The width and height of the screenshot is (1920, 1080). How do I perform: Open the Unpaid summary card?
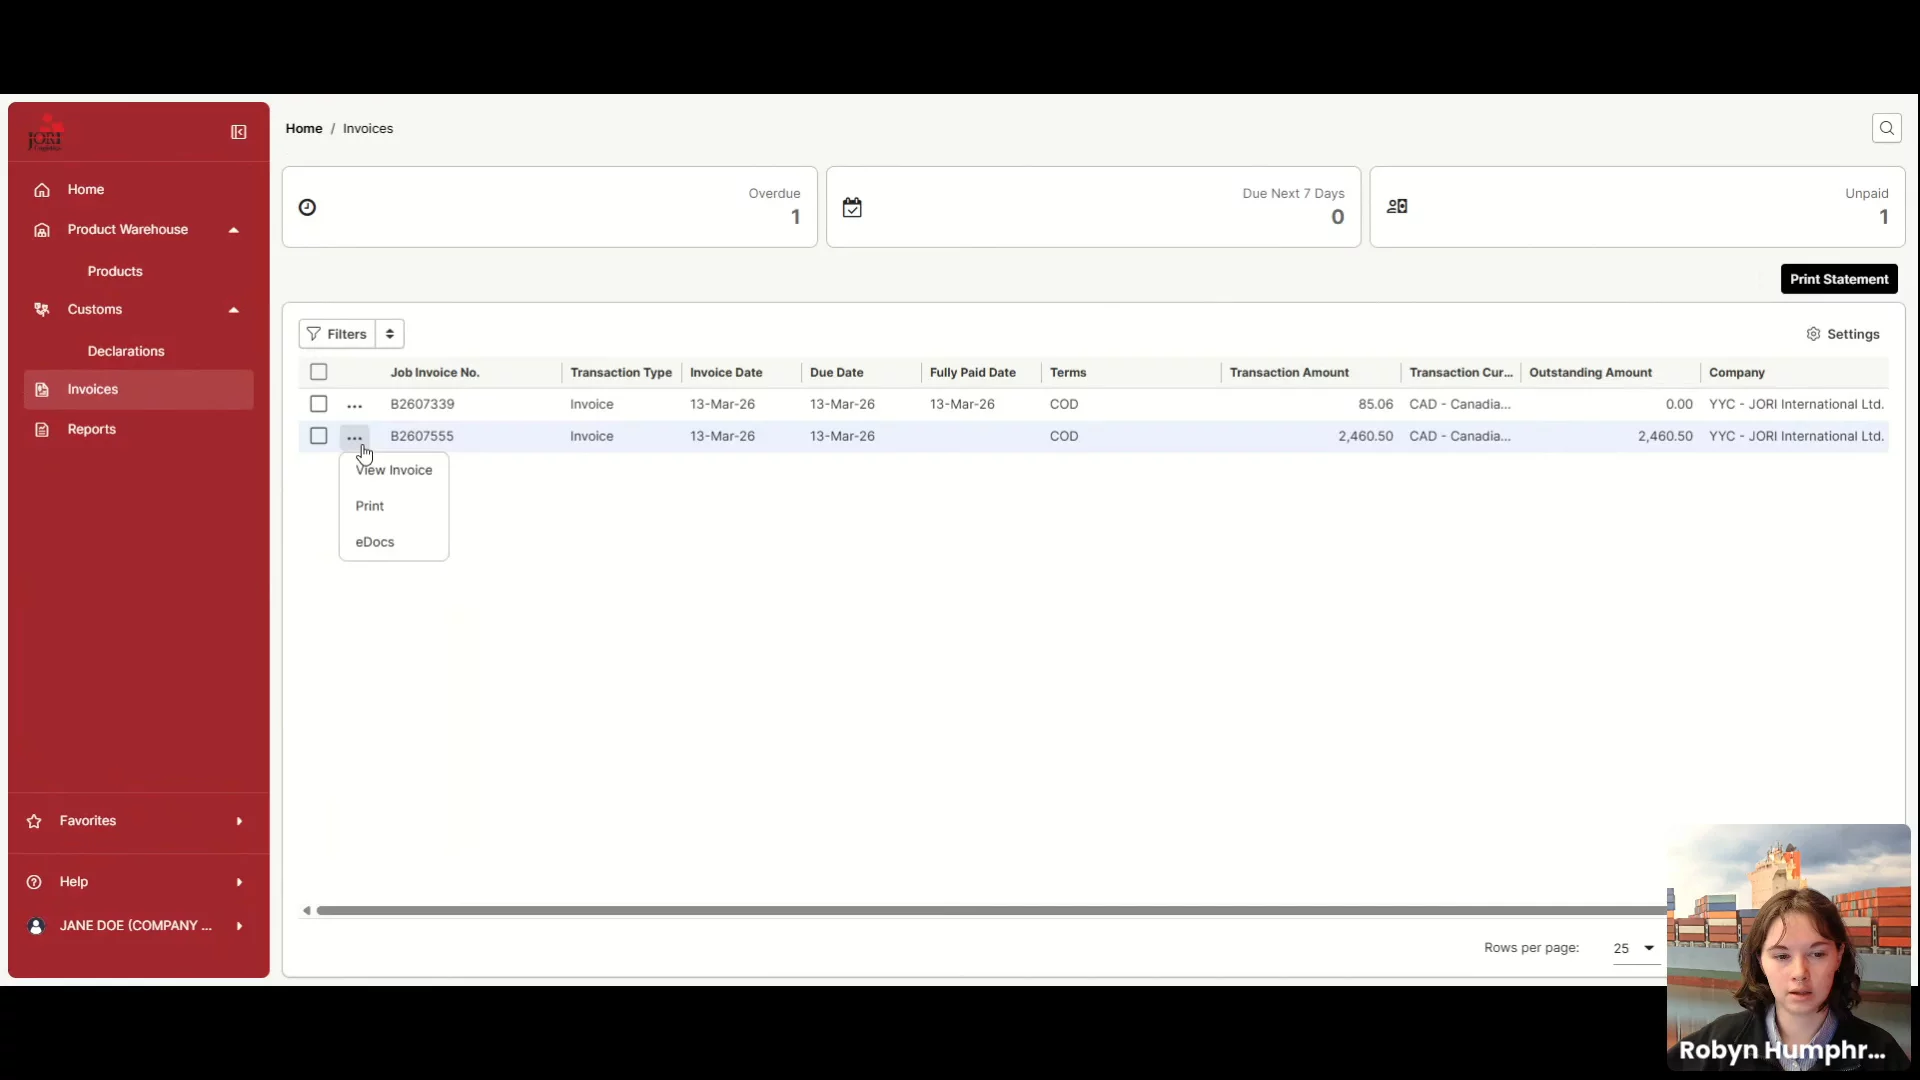coord(1637,207)
